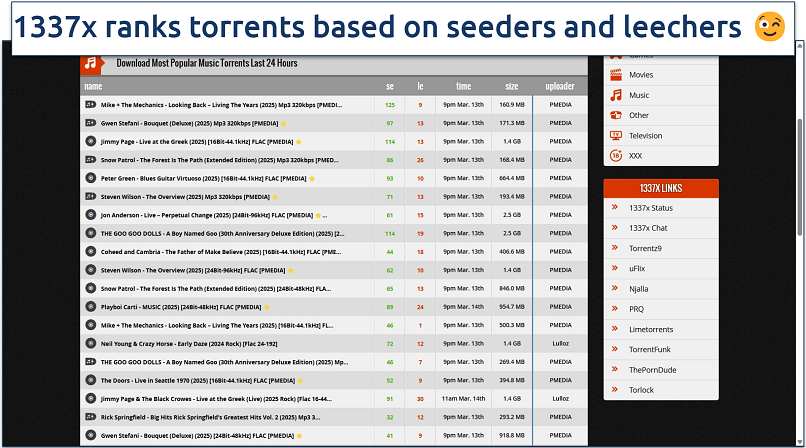The height and width of the screenshot is (448, 806).
Task: Click the Other category icon
Action: [x=616, y=115]
